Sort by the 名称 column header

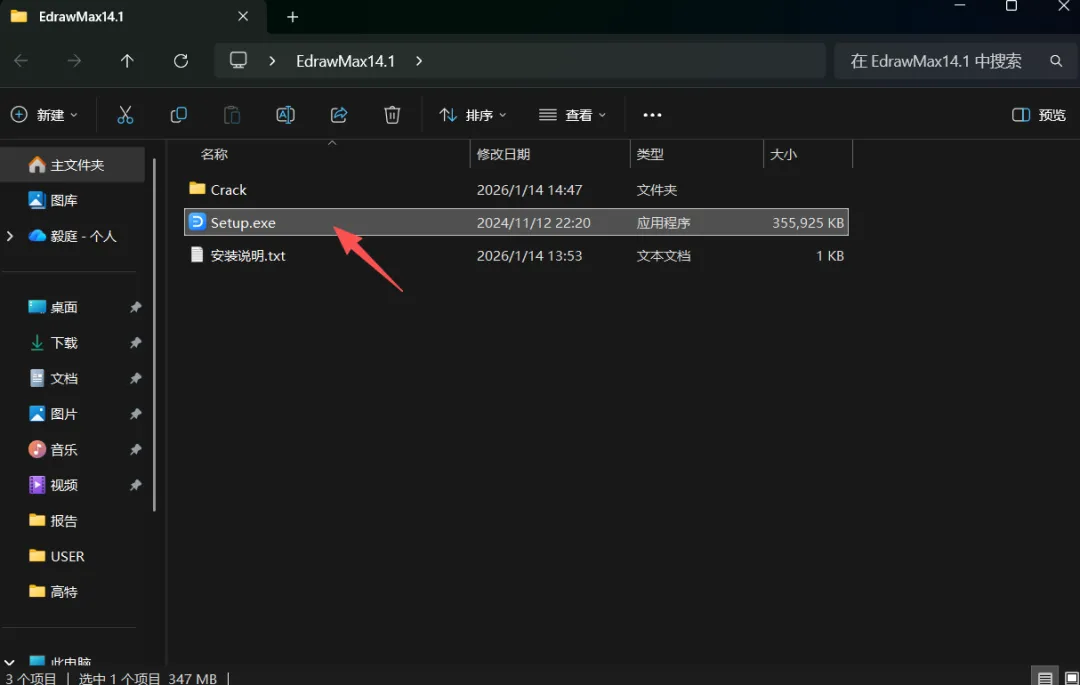(214, 154)
